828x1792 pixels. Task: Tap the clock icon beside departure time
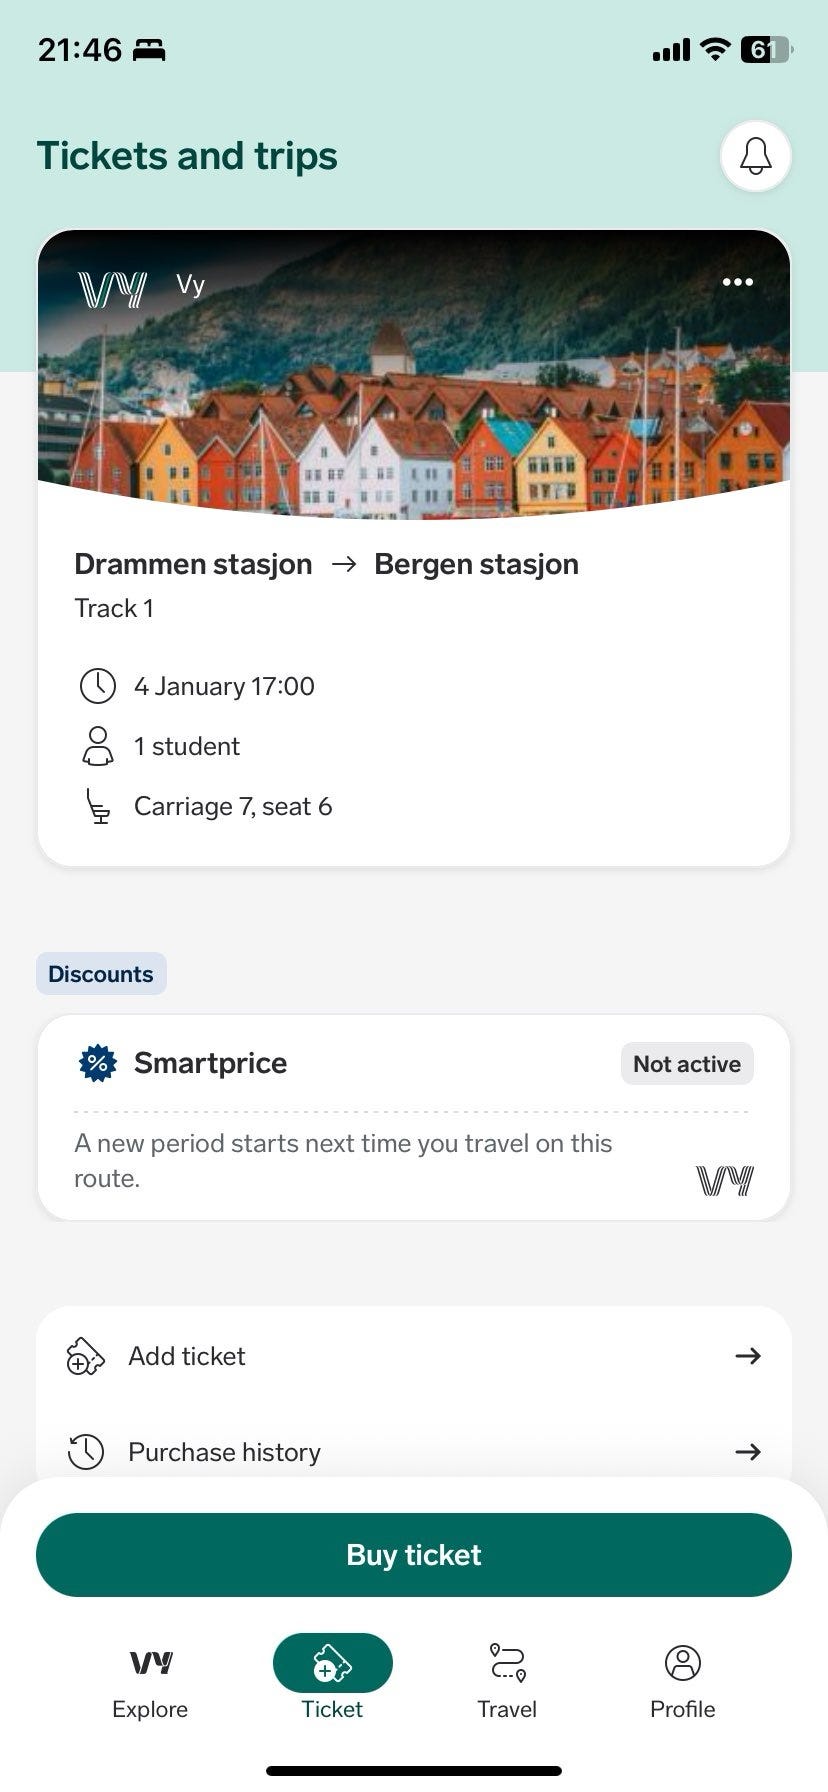click(98, 687)
